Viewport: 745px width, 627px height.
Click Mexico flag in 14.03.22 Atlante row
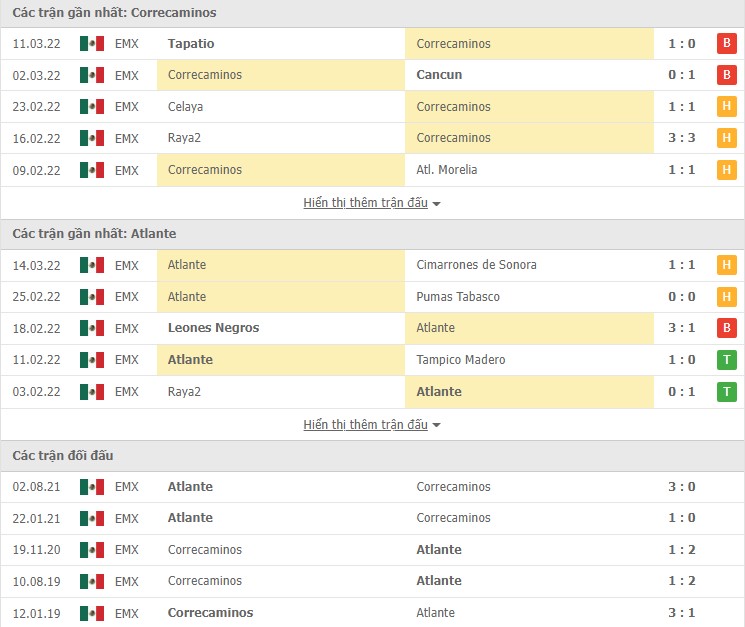pos(92,265)
